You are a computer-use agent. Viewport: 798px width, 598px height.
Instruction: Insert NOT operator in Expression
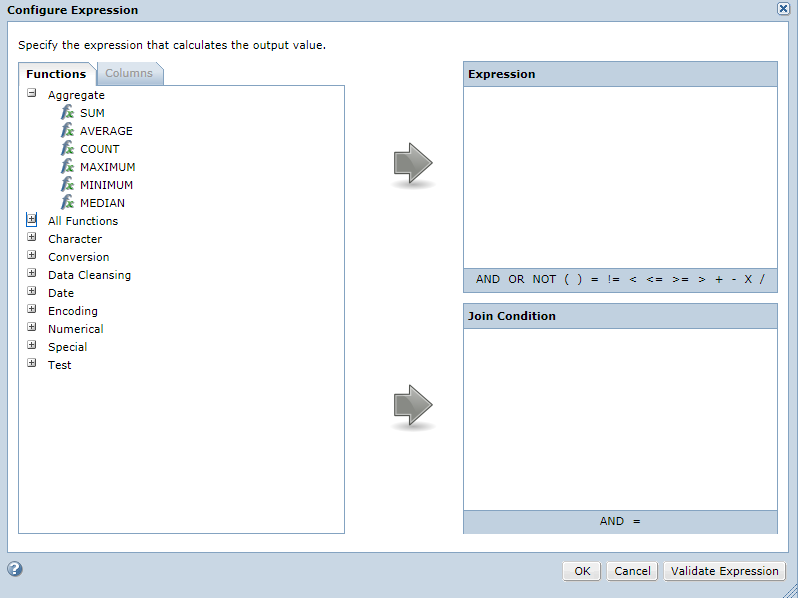pyautogui.click(x=544, y=279)
